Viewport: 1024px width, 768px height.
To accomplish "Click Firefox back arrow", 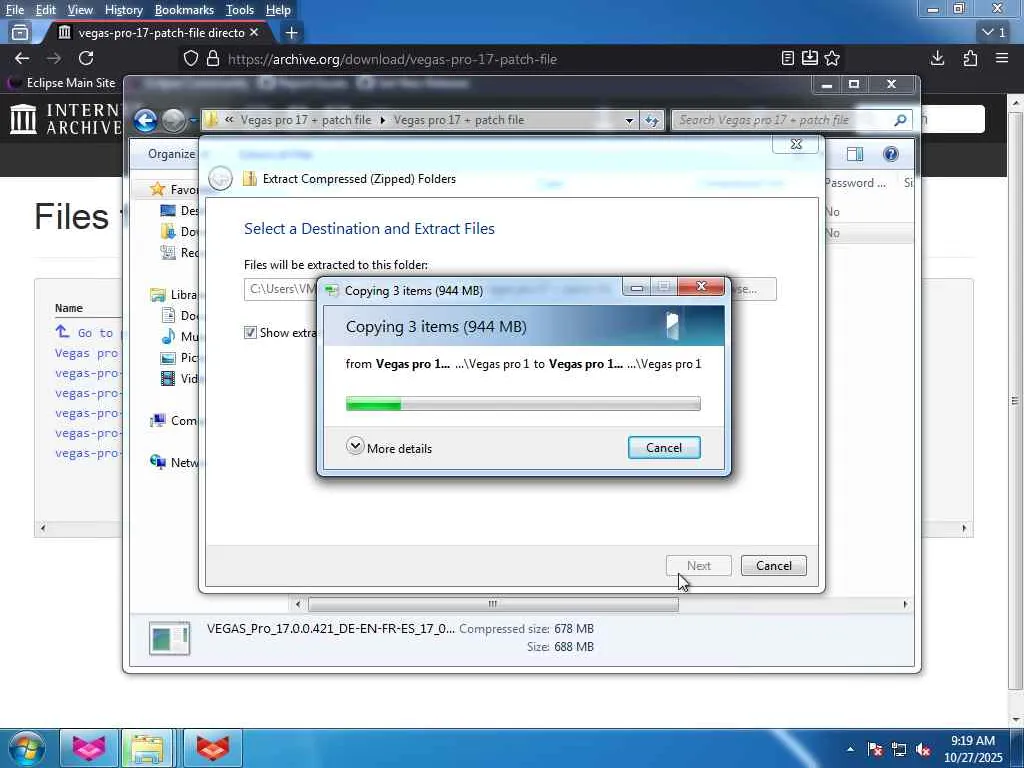I will (x=22, y=58).
